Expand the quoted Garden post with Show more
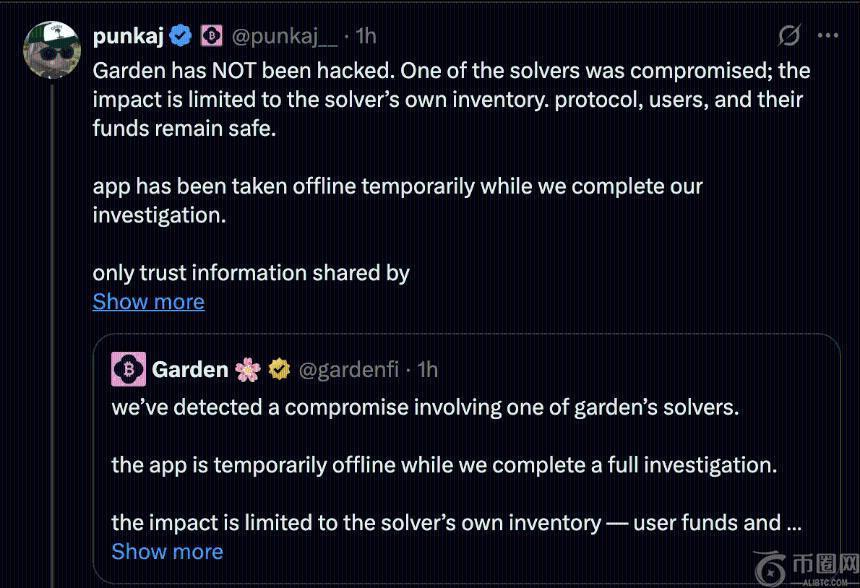The width and height of the screenshot is (860, 588). point(167,551)
